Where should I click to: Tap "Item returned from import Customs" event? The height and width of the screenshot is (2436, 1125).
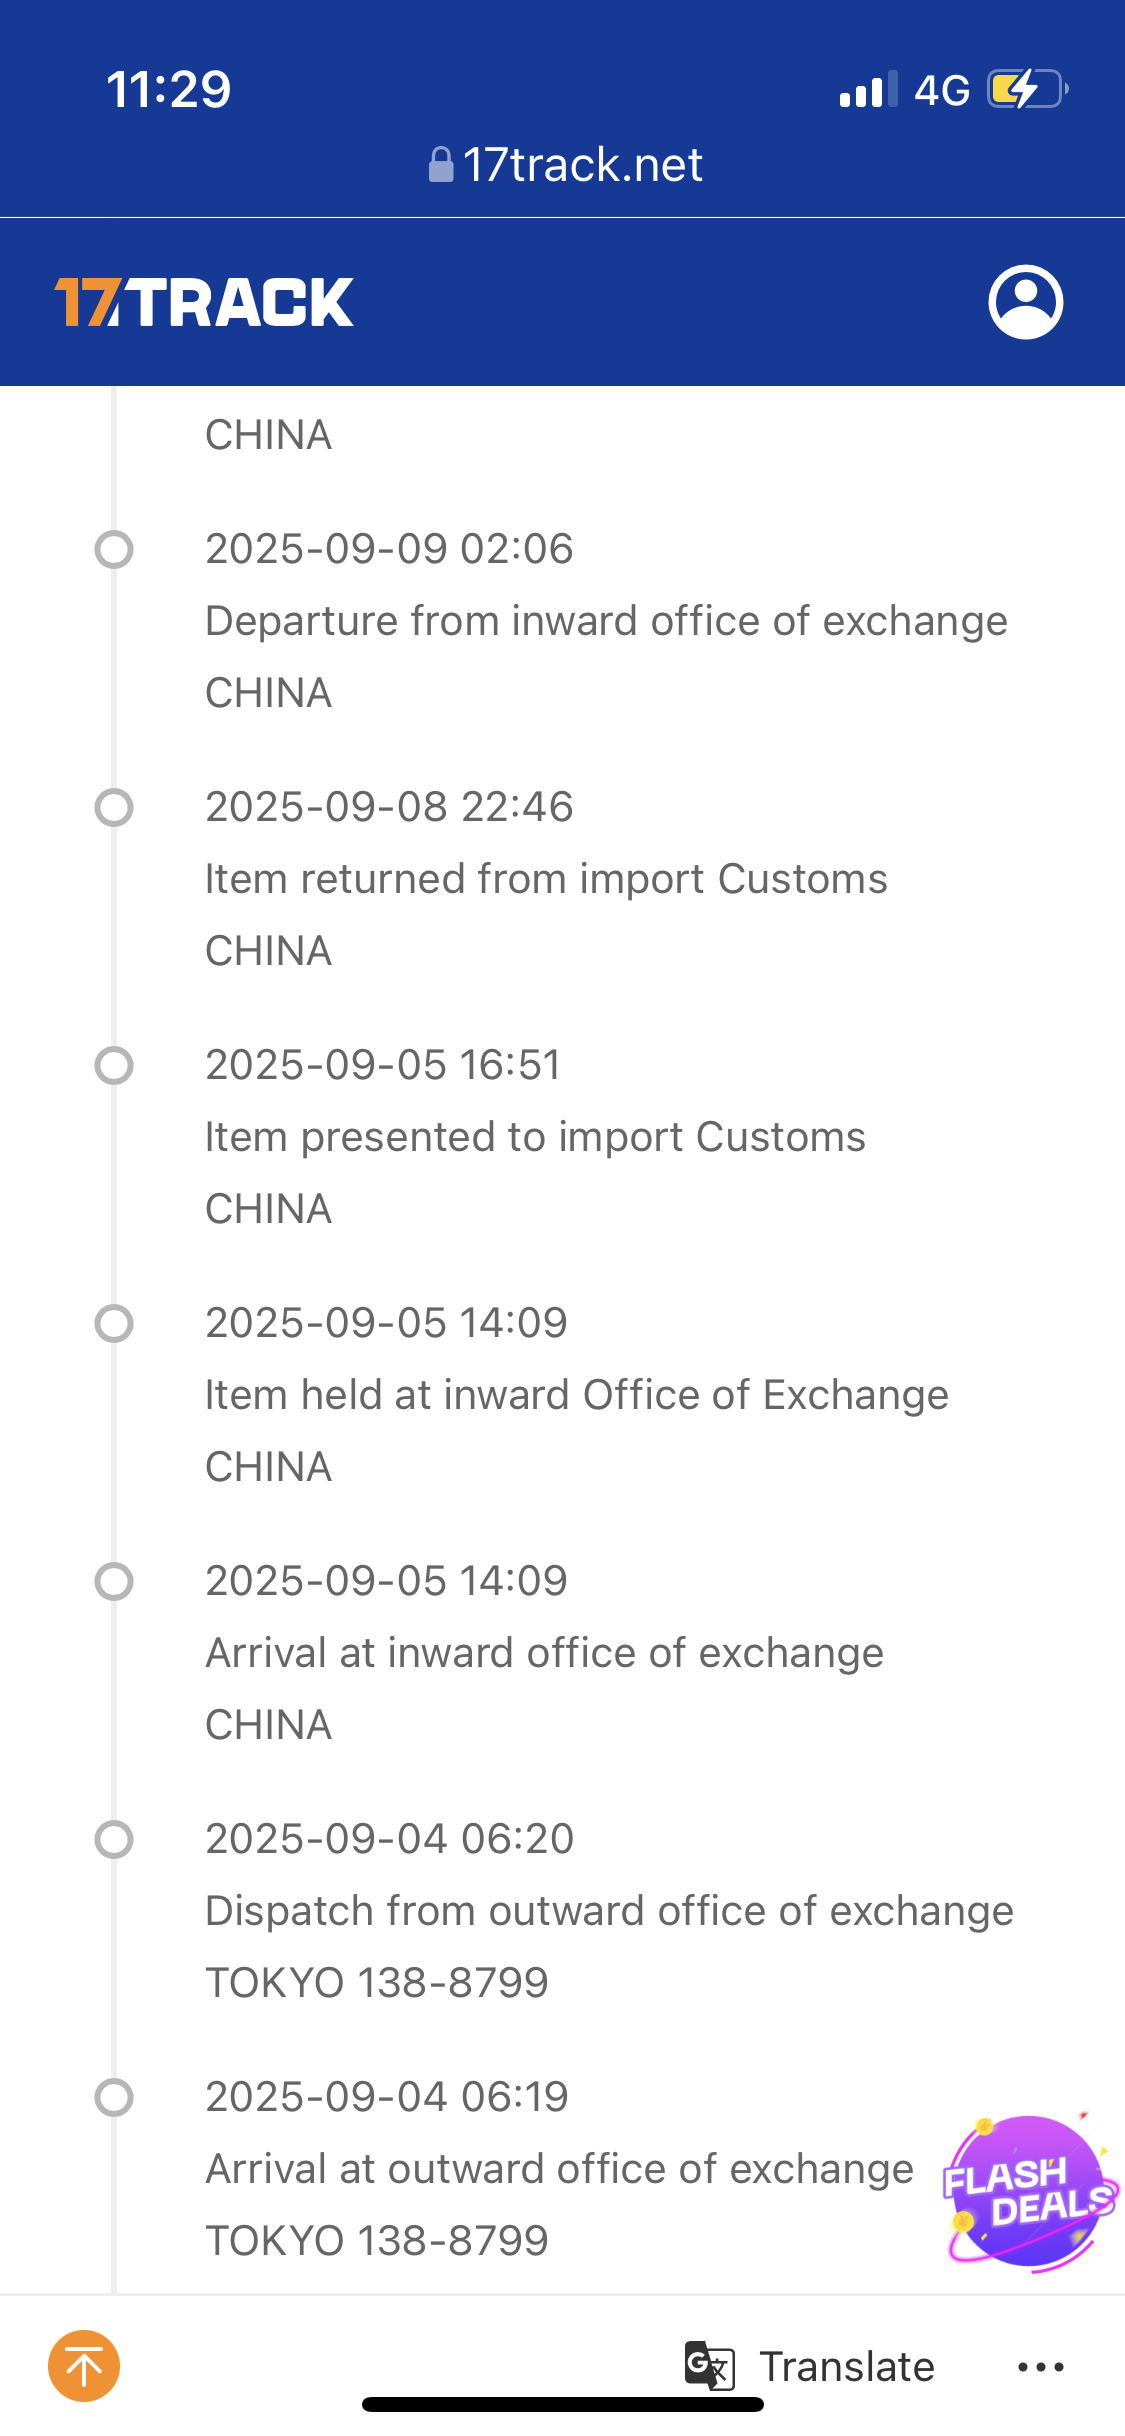coord(546,879)
